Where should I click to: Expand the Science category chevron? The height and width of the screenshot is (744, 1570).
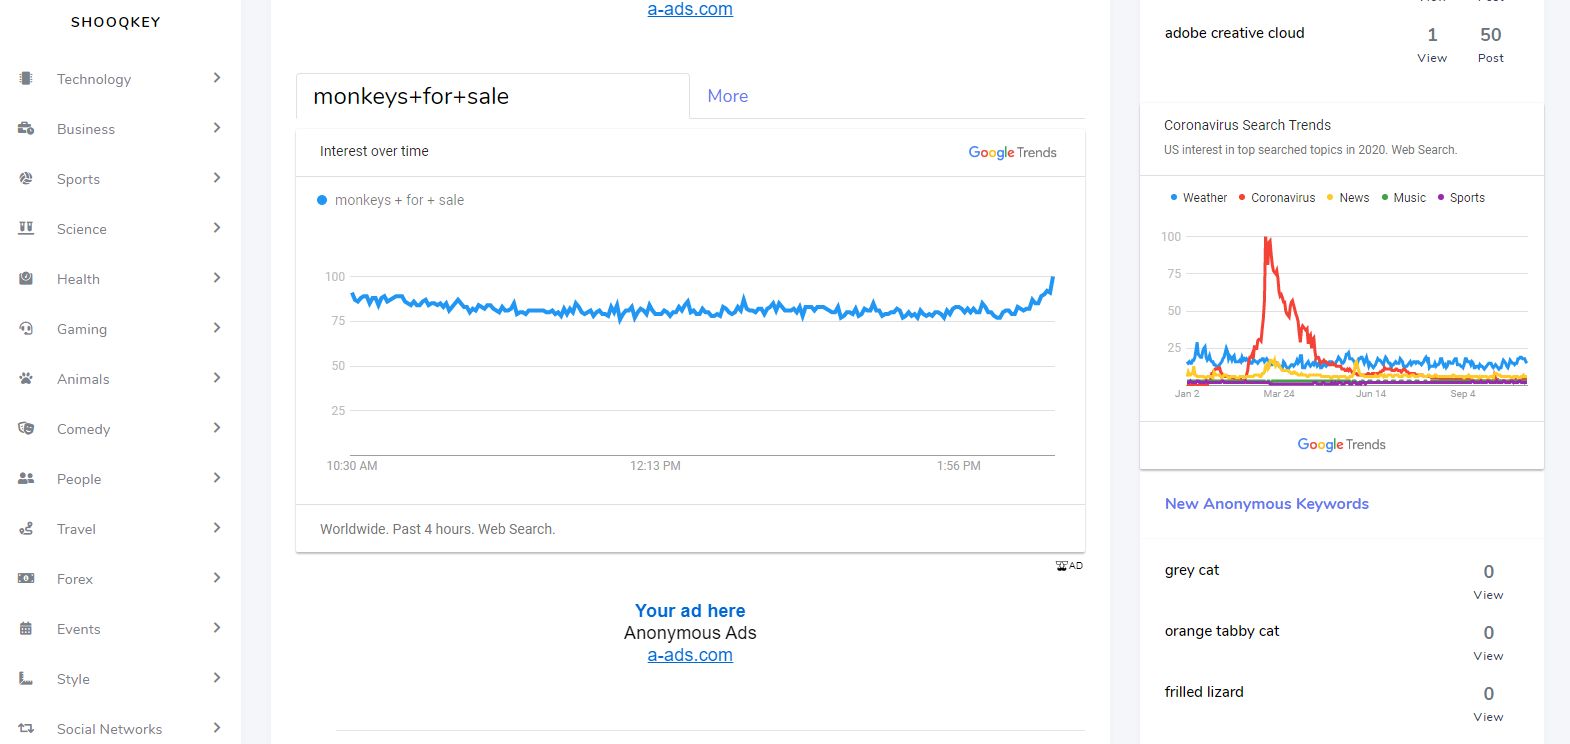pos(217,228)
